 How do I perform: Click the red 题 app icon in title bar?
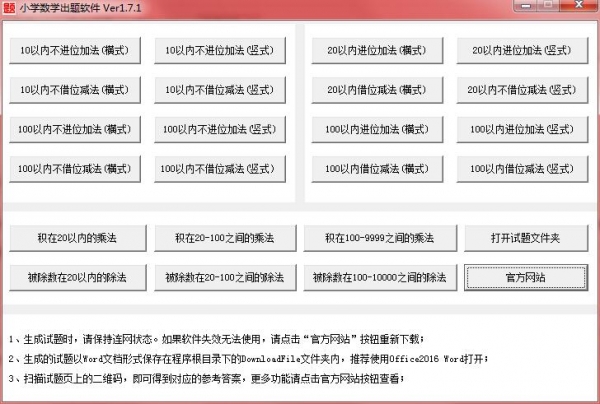click(9, 7)
